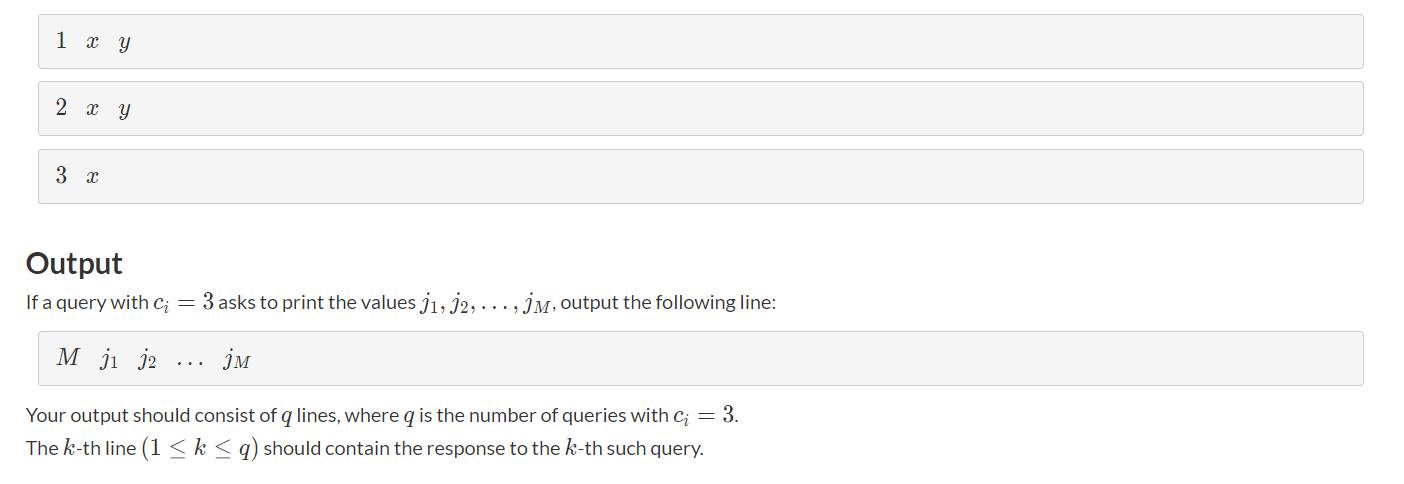Image resolution: width=1404 pixels, height=484 pixels.
Task: Click the 'M j1 j2 ... jM' code block
Action: (x=700, y=359)
